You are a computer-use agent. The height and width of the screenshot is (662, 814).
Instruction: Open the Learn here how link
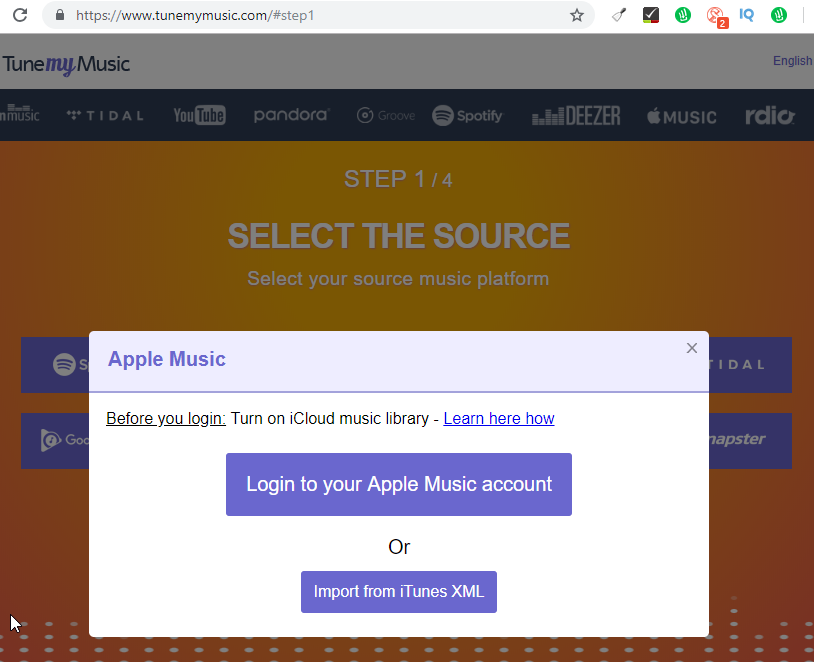pyautogui.click(x=499, y=418)
